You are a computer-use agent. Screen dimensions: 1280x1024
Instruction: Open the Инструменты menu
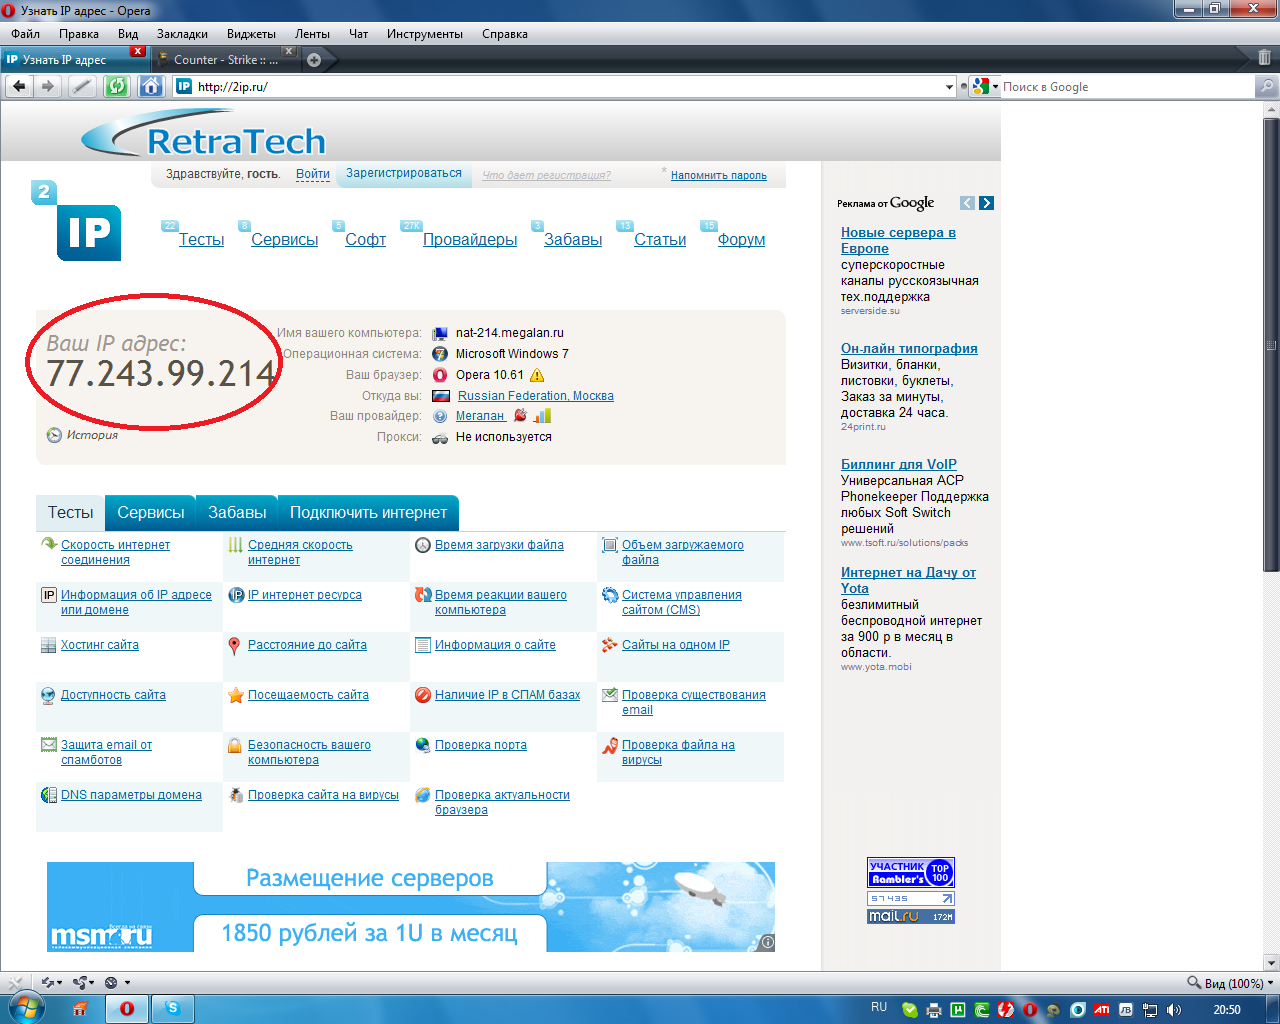click(425, 34)
